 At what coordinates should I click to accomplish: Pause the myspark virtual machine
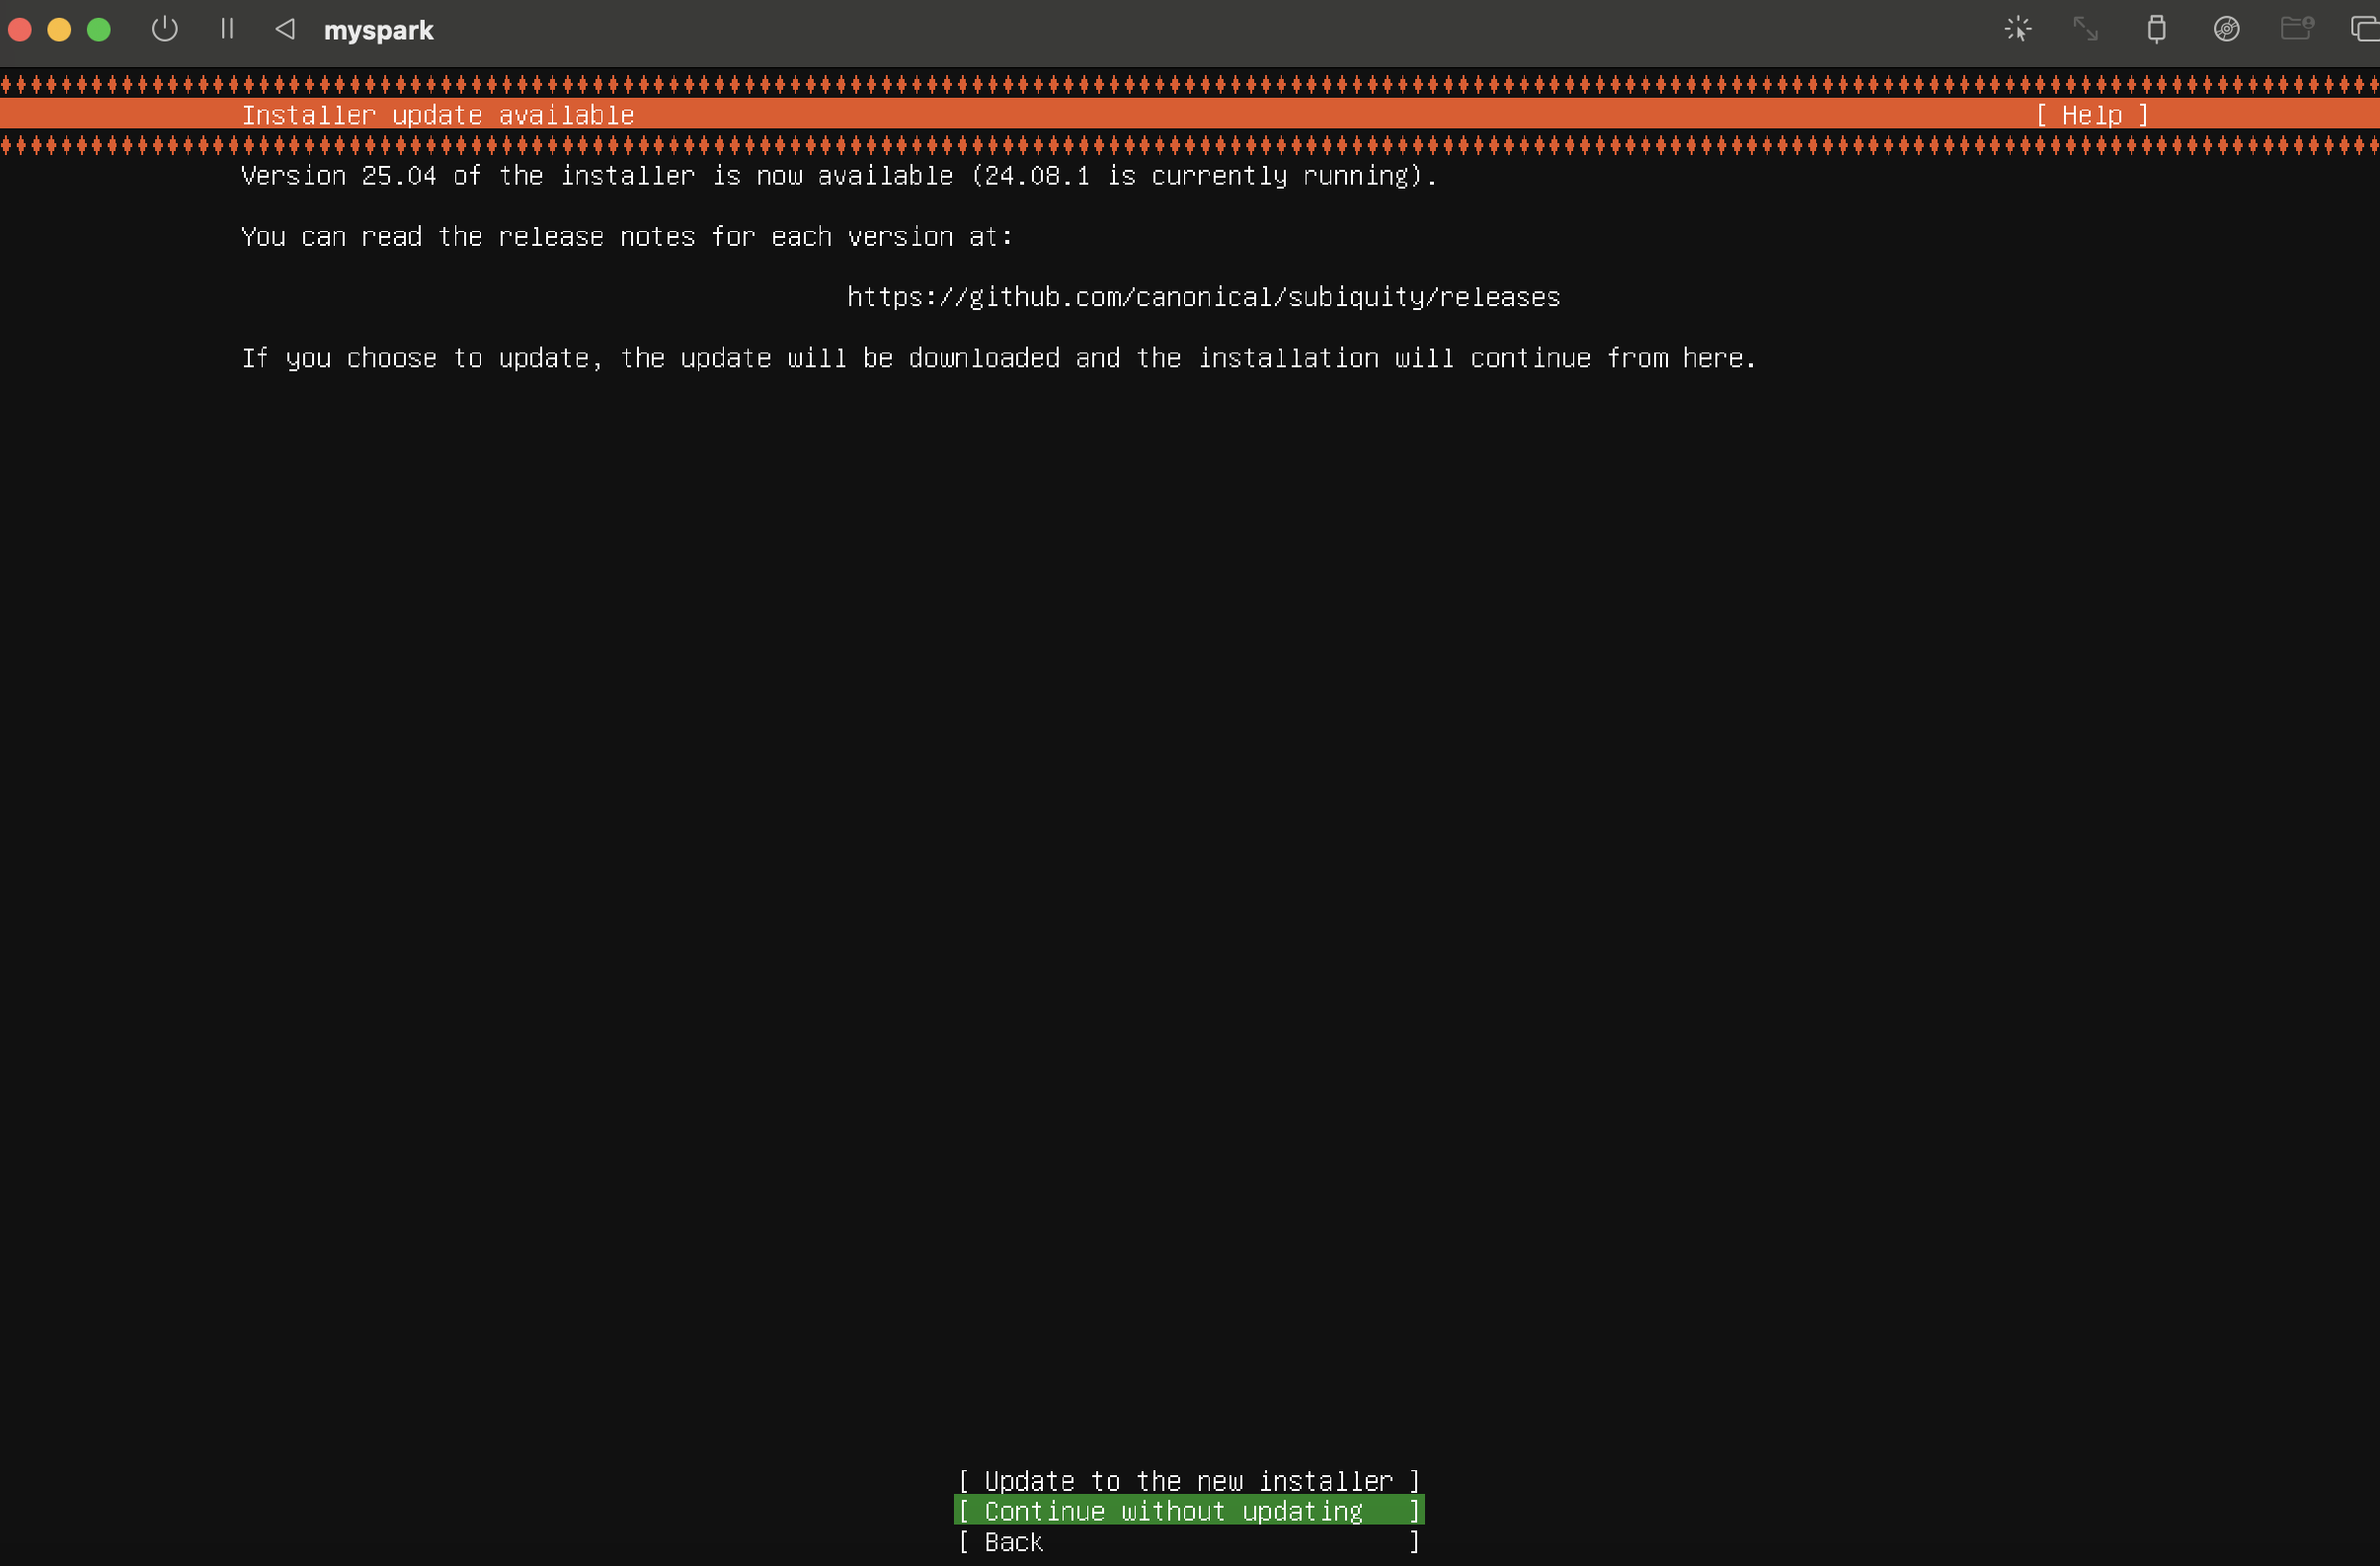tap(227, 29)
